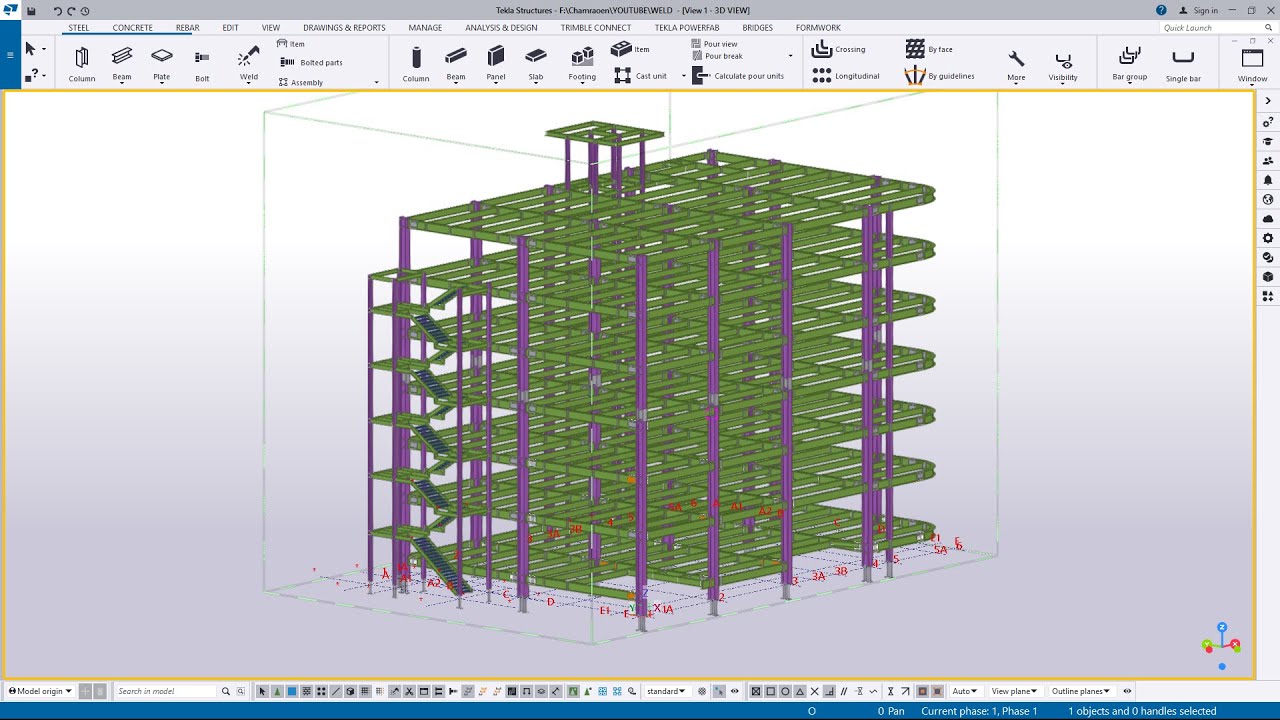The width and height of the screenshot is (1280, 720).
Task: Choose the concrete Panel tool
Action: pyautogui.click(x=496, y=64)
